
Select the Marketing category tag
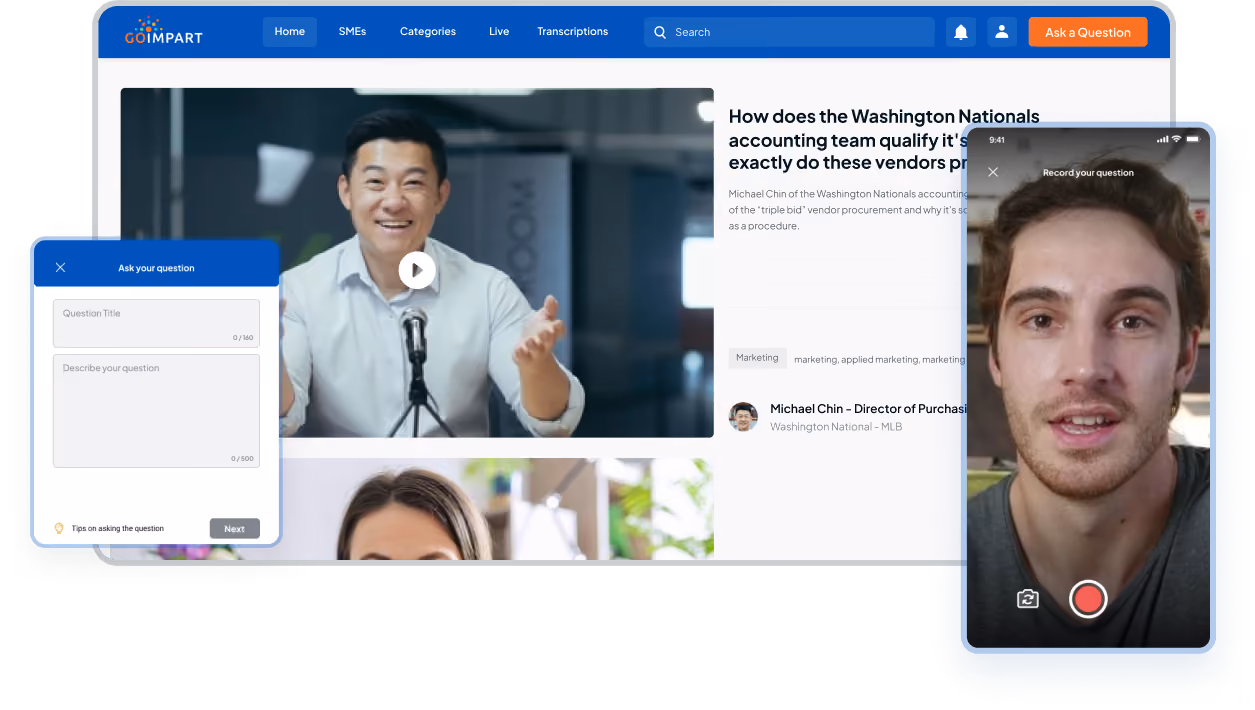click(x=757, y=358)
